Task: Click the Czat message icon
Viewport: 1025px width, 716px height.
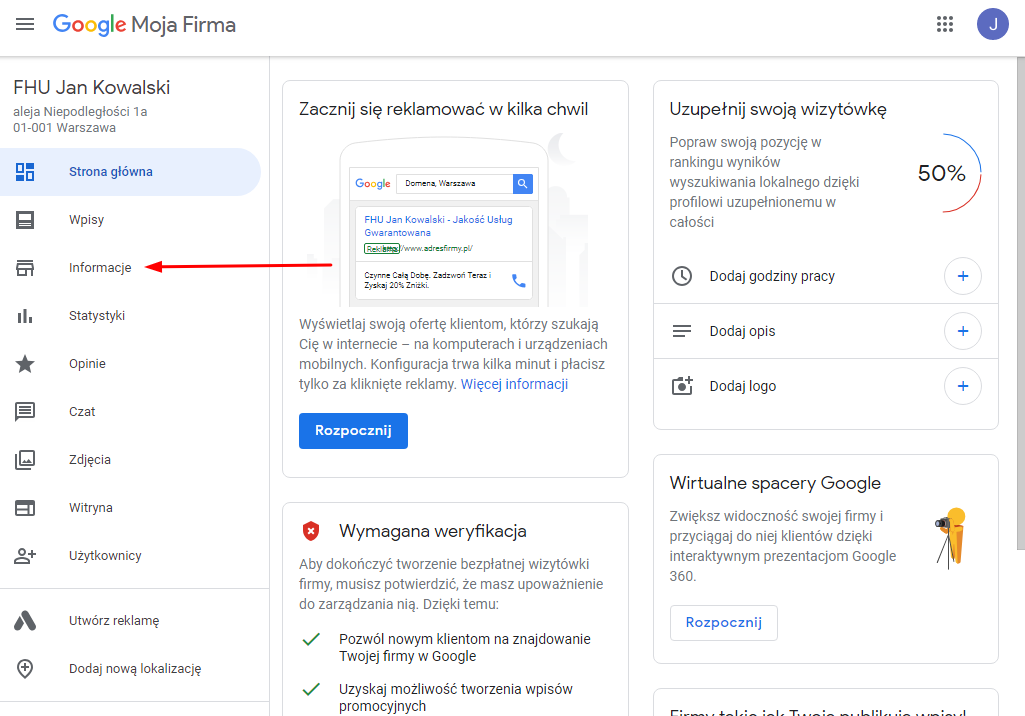Action: coord(25,412)
